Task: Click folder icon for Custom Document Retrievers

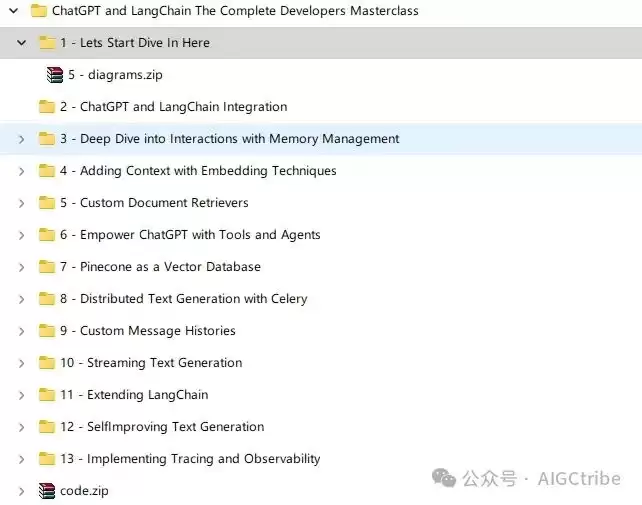Action: pos(47,203)
